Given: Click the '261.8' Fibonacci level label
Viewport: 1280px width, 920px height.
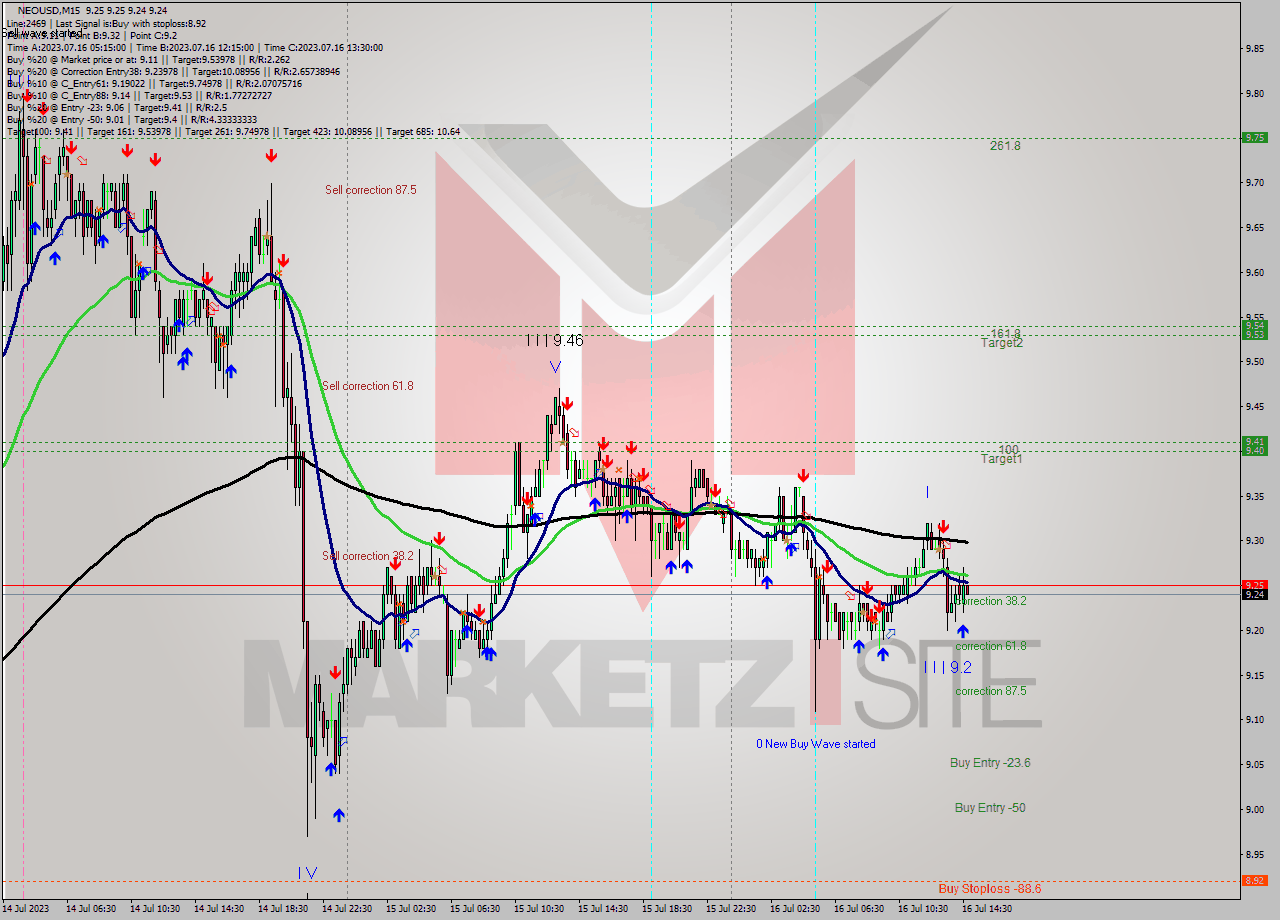Looking at the screenshot, I should pos(1005,146).
